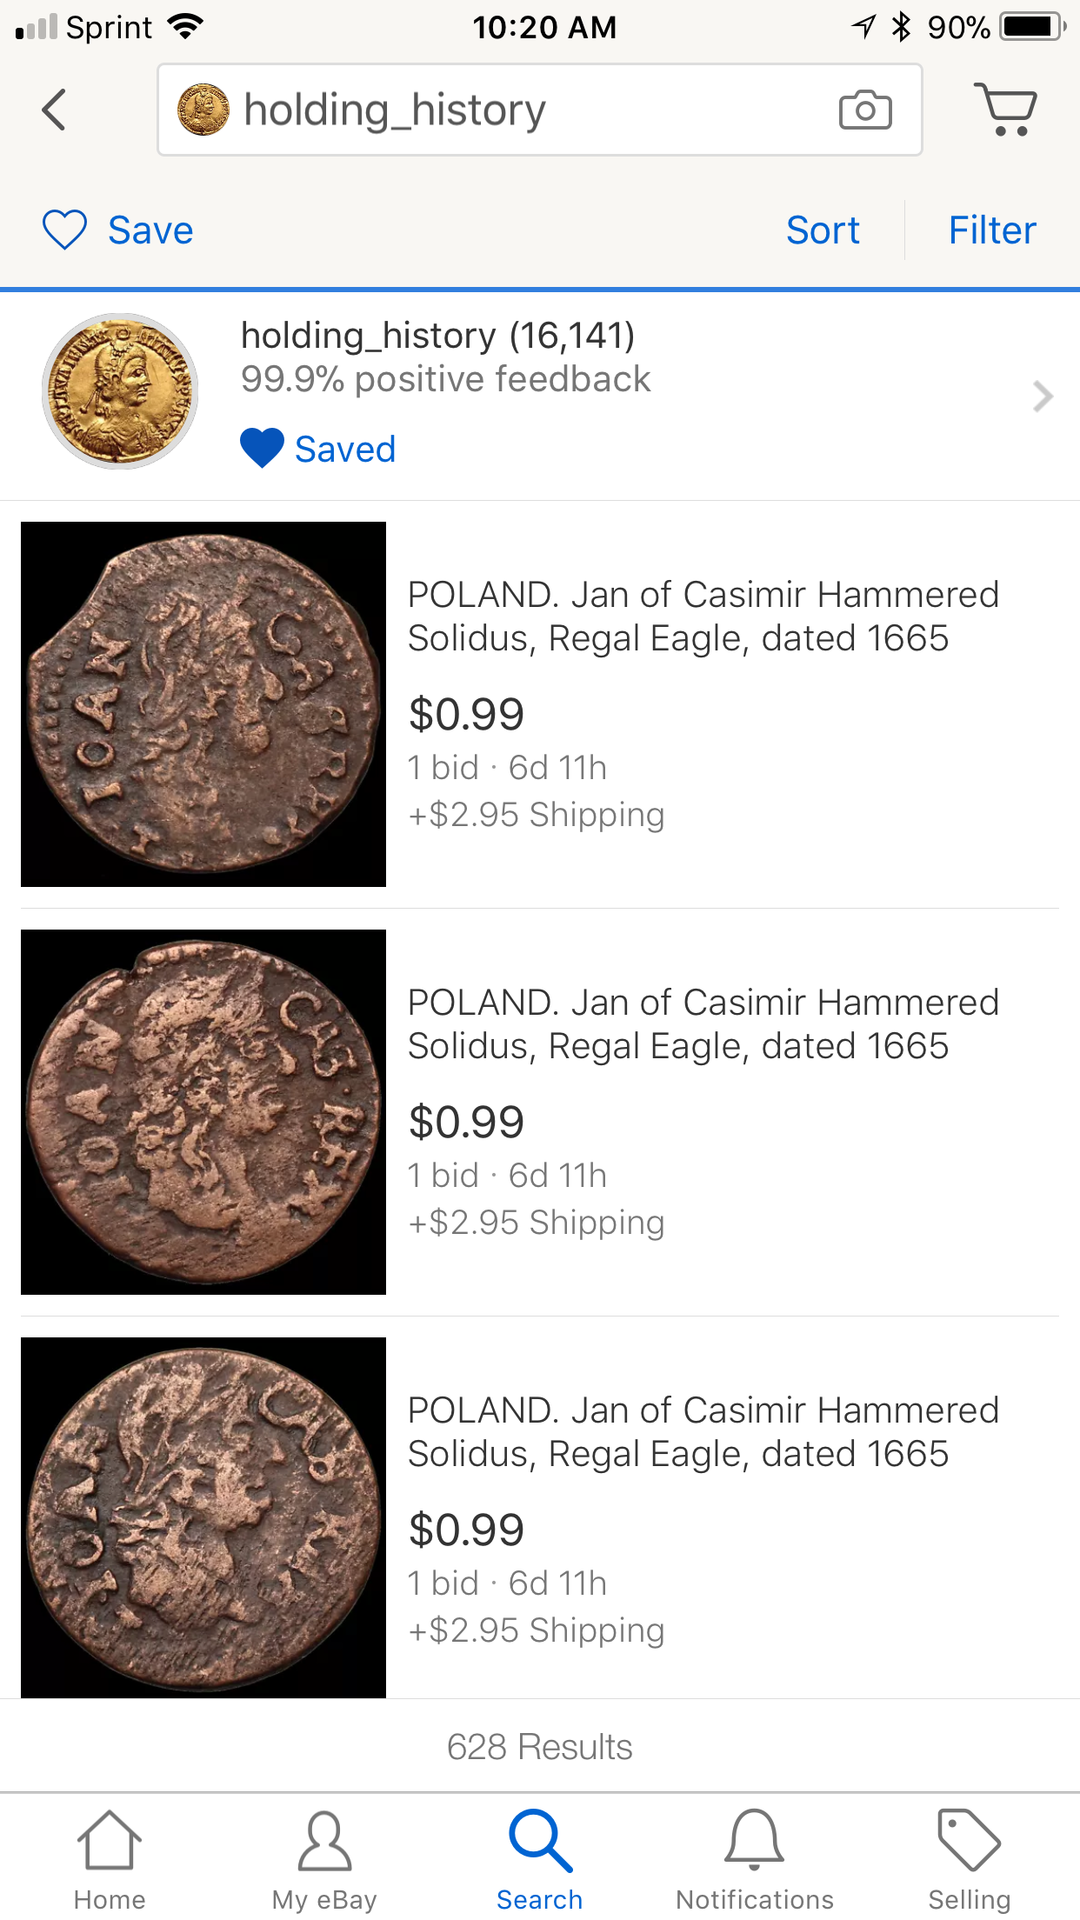
Task: Tap the back arrow icon
Action: point(55,110)
